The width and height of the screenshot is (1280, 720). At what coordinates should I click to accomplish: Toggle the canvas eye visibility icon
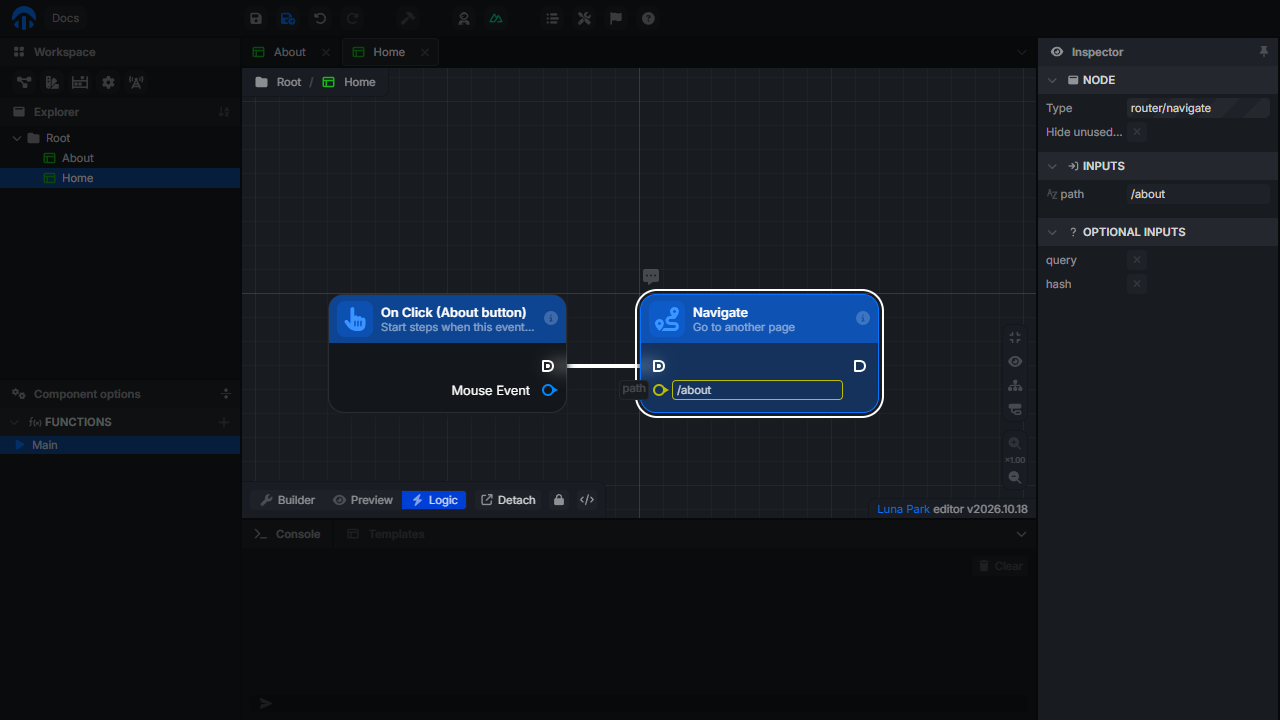[x=1015, y=362]
